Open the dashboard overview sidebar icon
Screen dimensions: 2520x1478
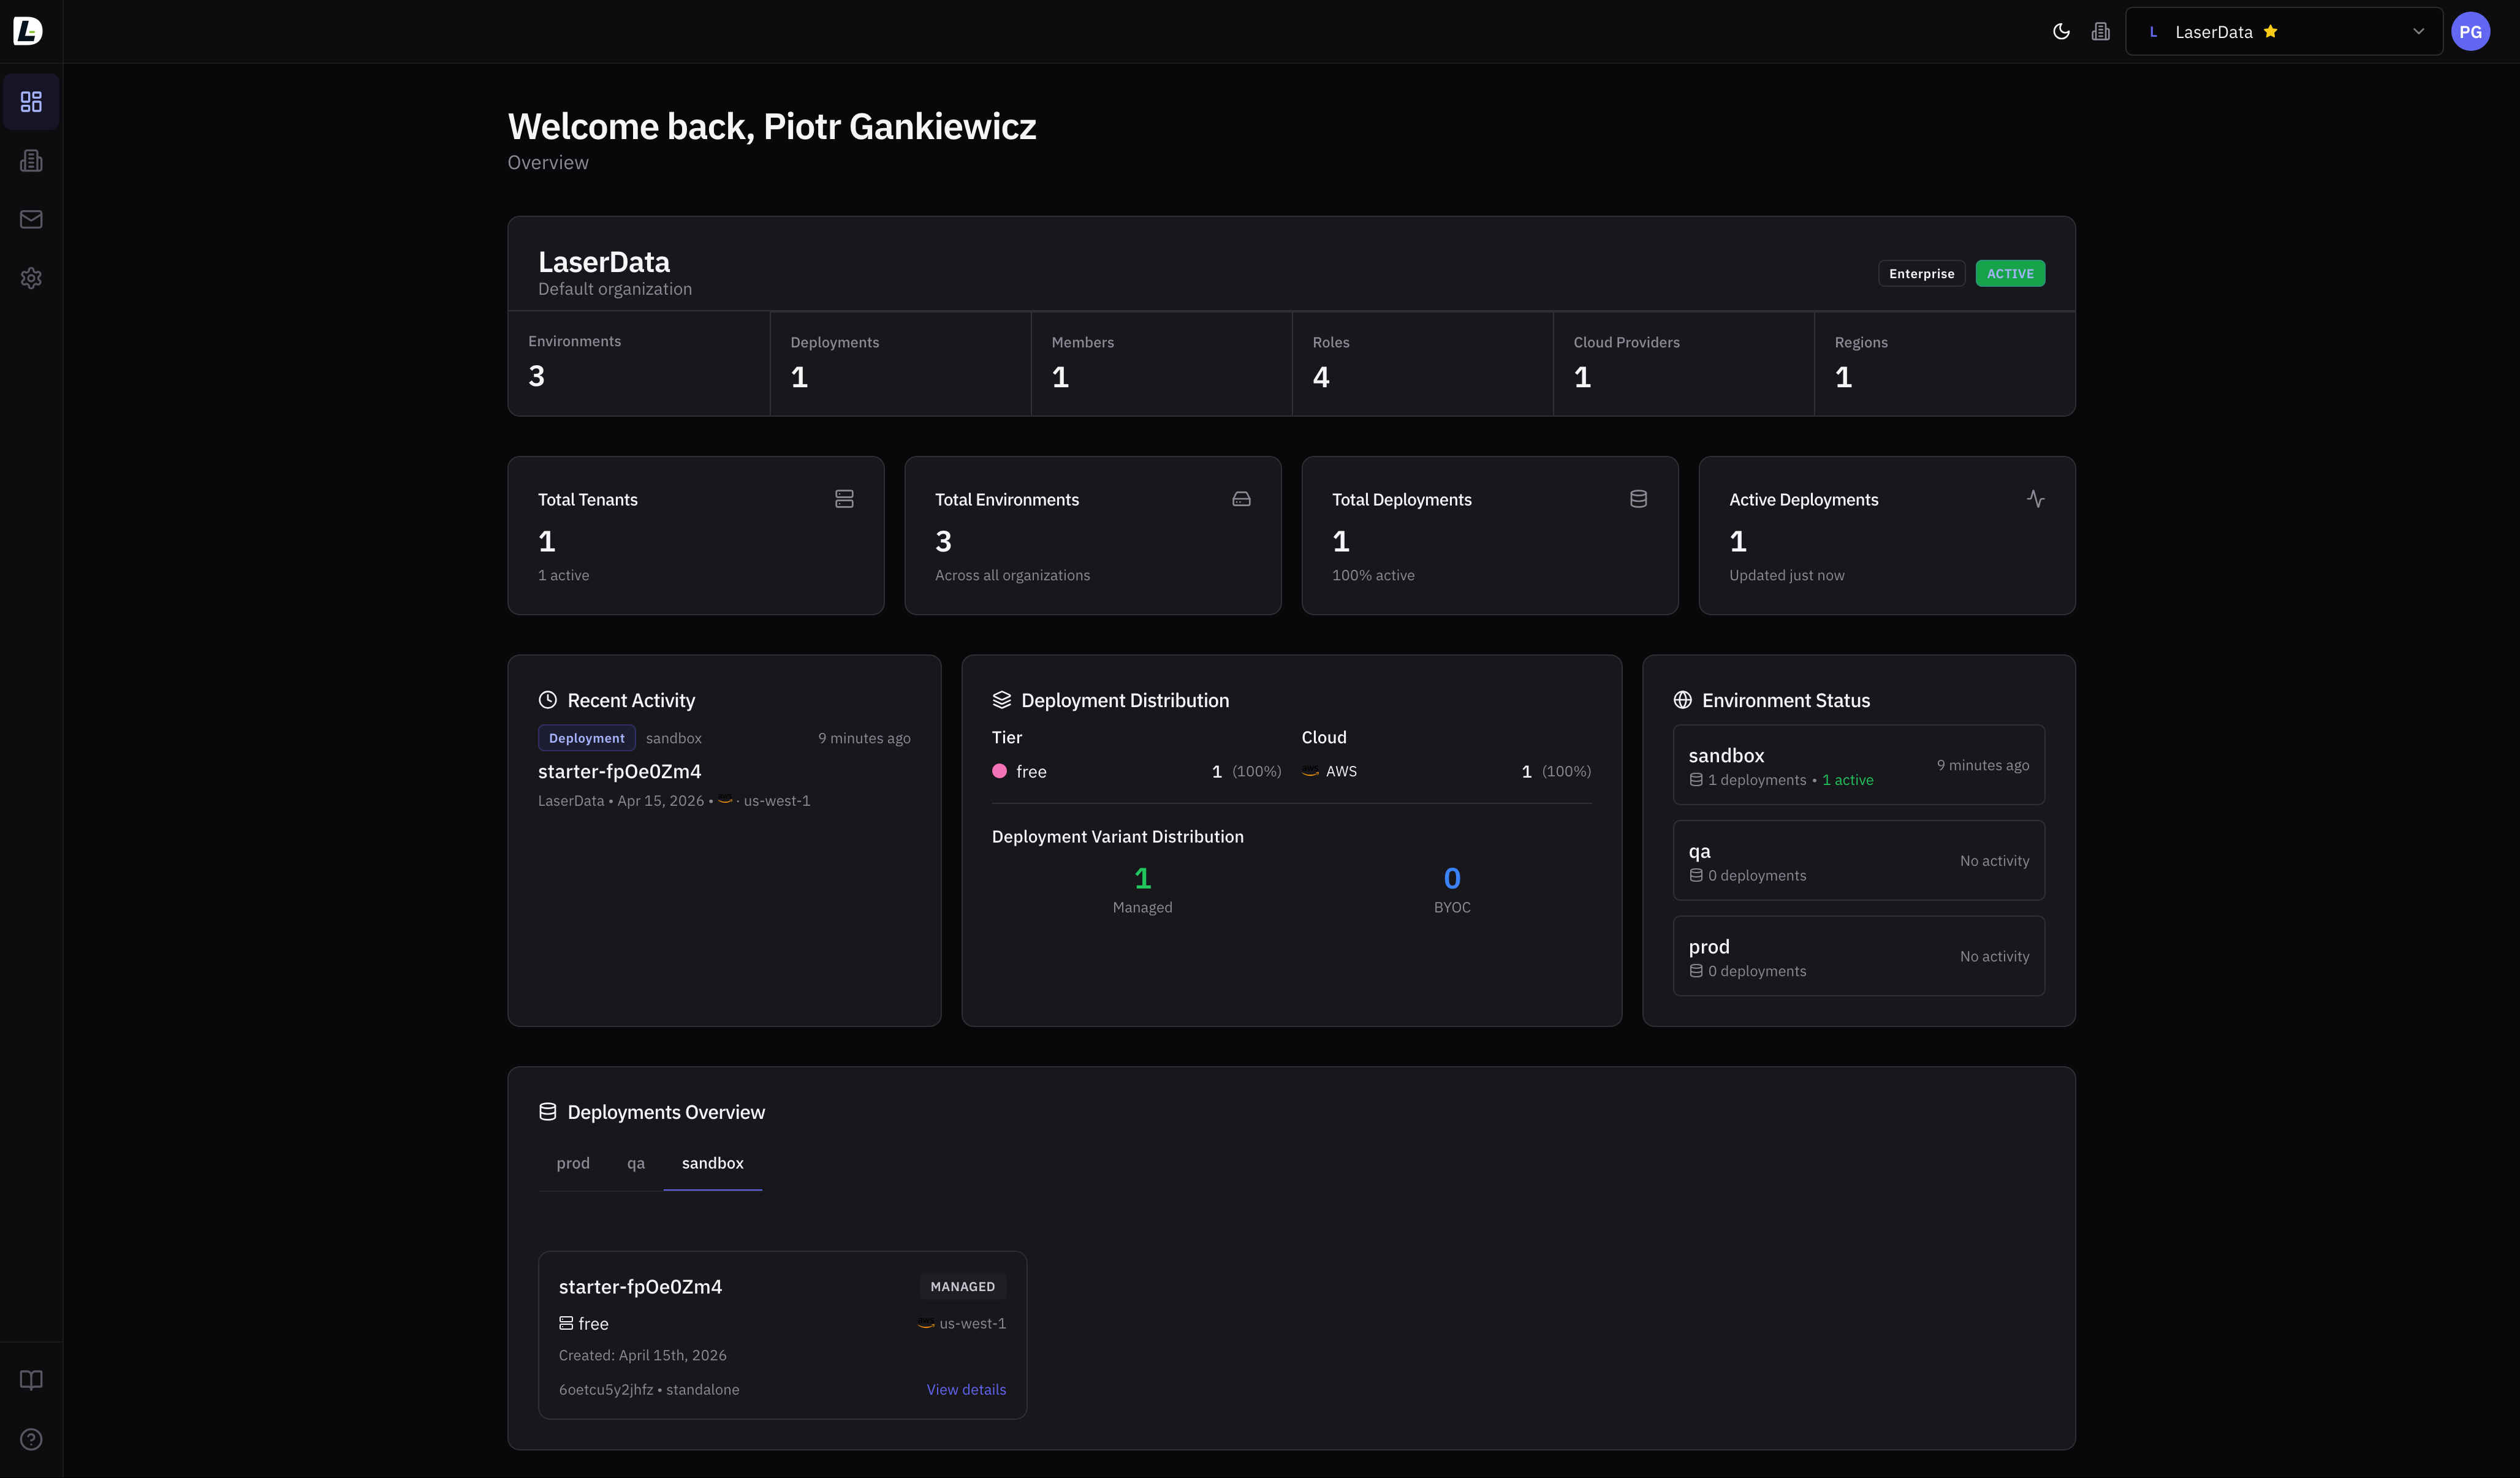(31, 101)
